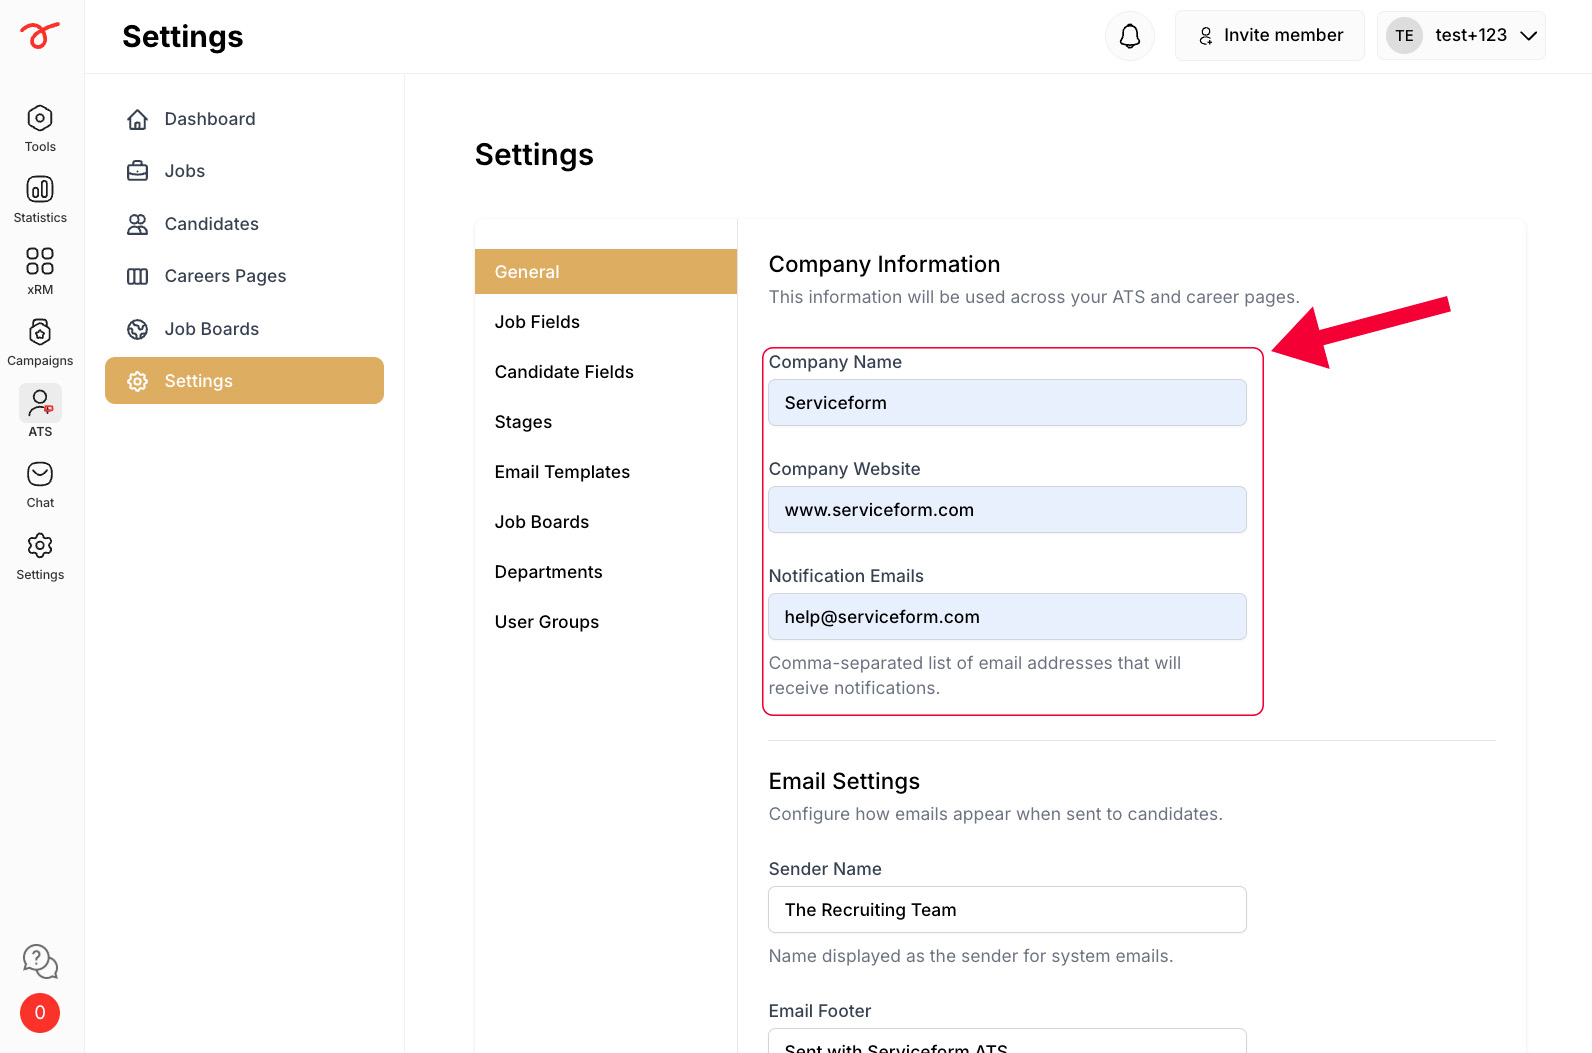Open Settings gear in the left rail
This screenshot has height=1053, width=1592.
click(40, 557)
